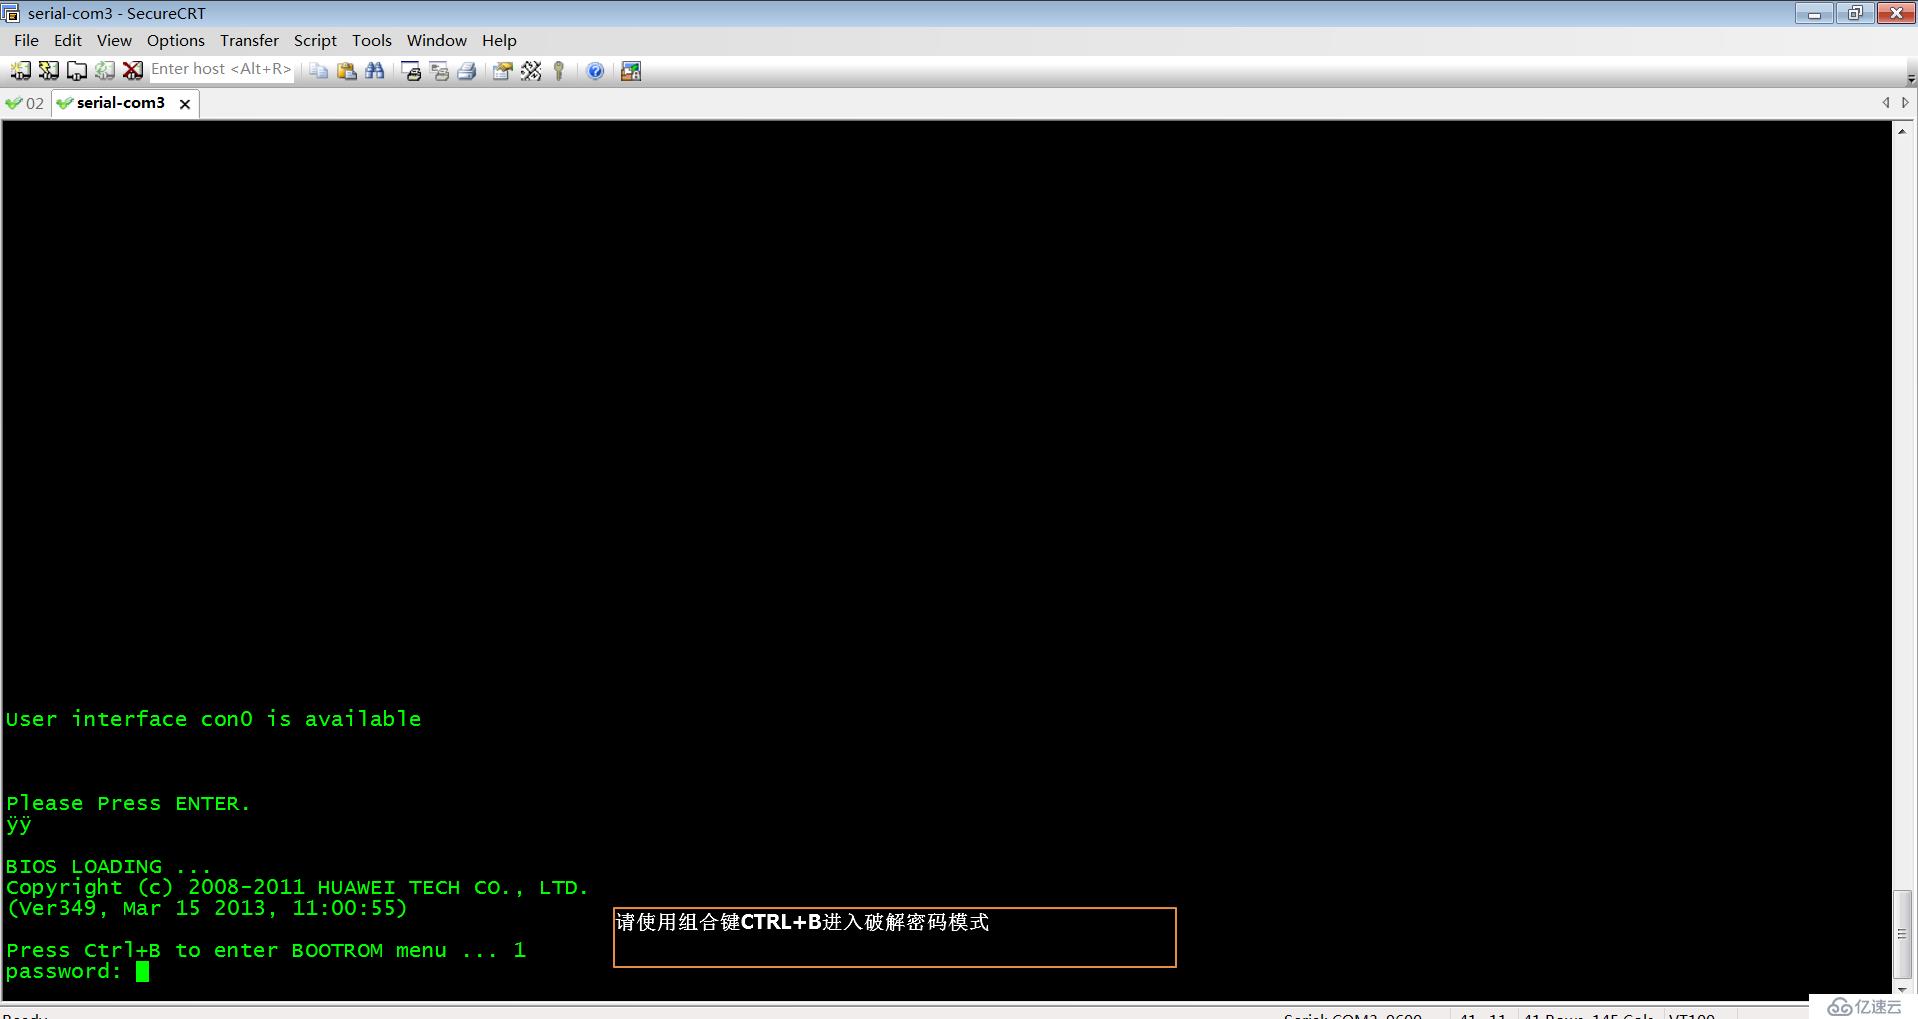The image size is (1918, 1019).
Task: Open the Transfer menu
Action: click(x=249, y=40)
